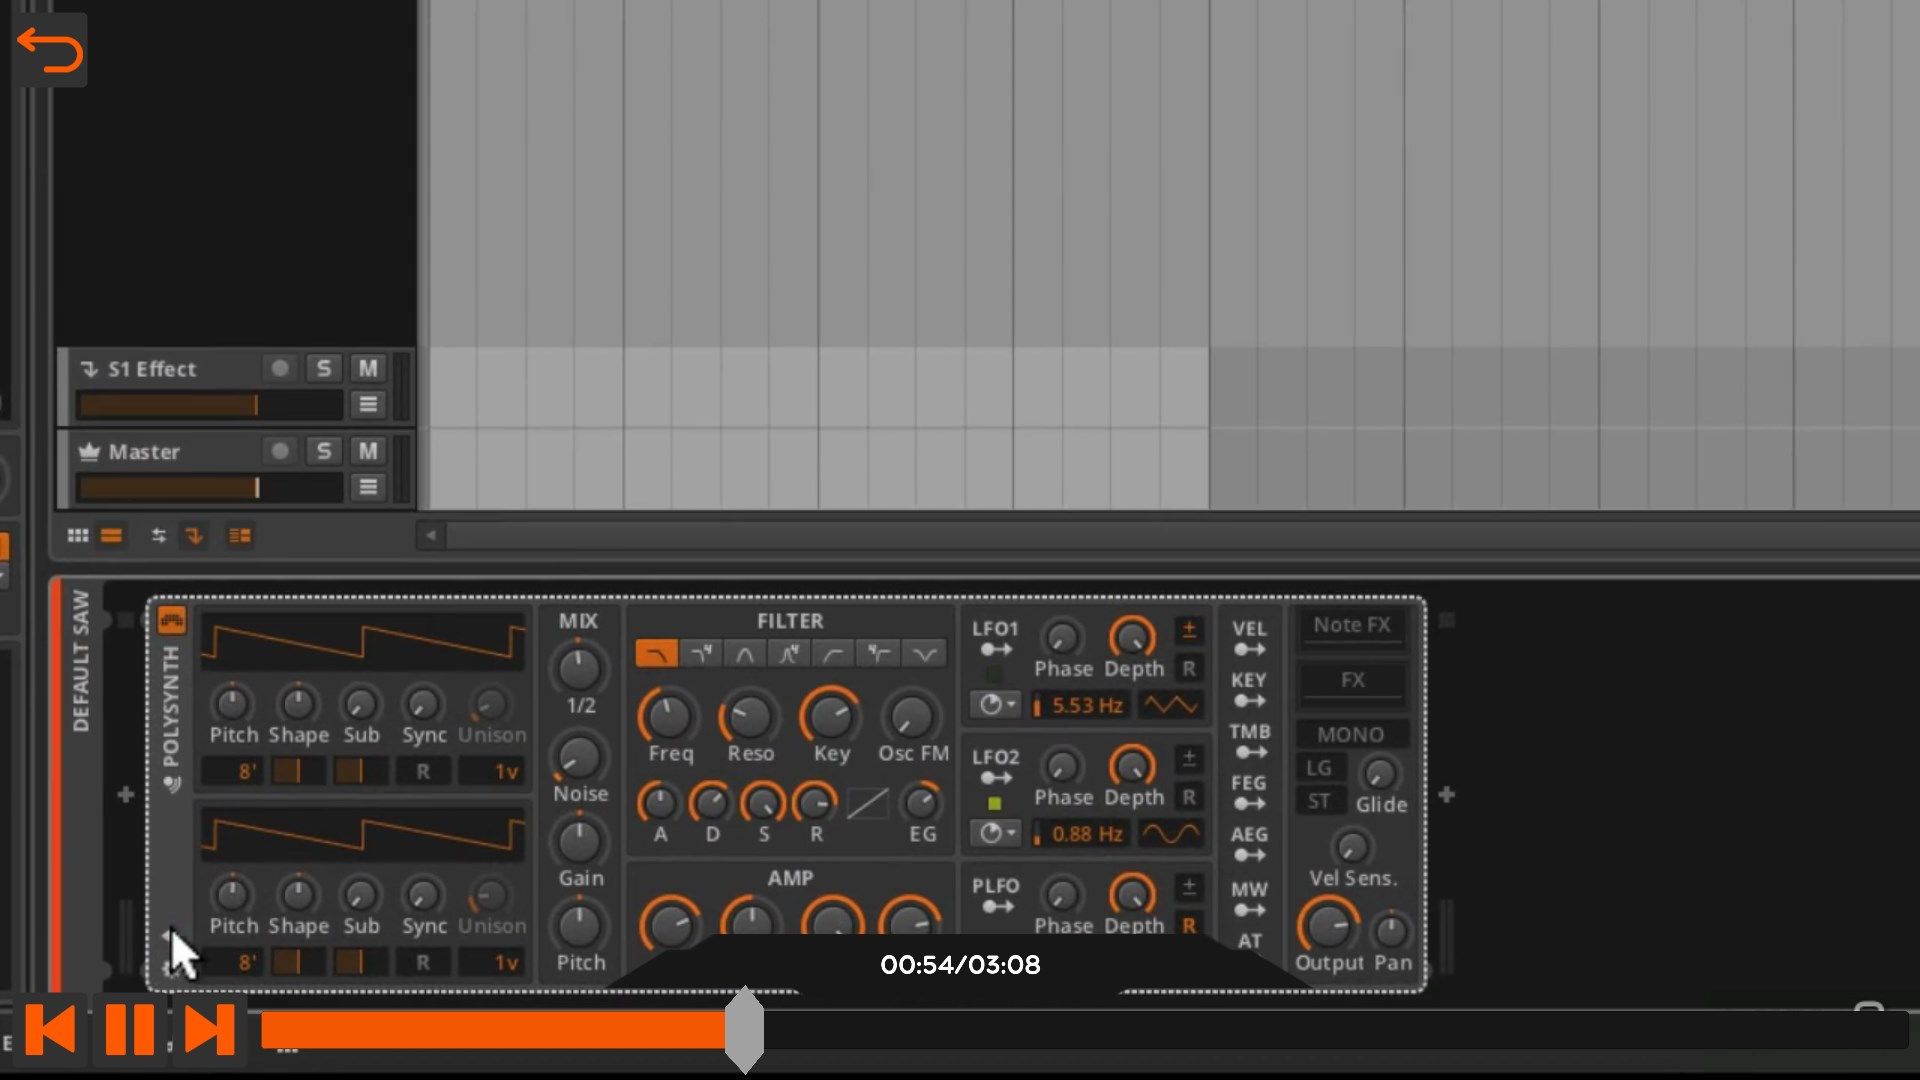The height and width of the screenshot is (1080, 1920).
Task: Toggle the double row track height icon
Action: coord(240,536)
